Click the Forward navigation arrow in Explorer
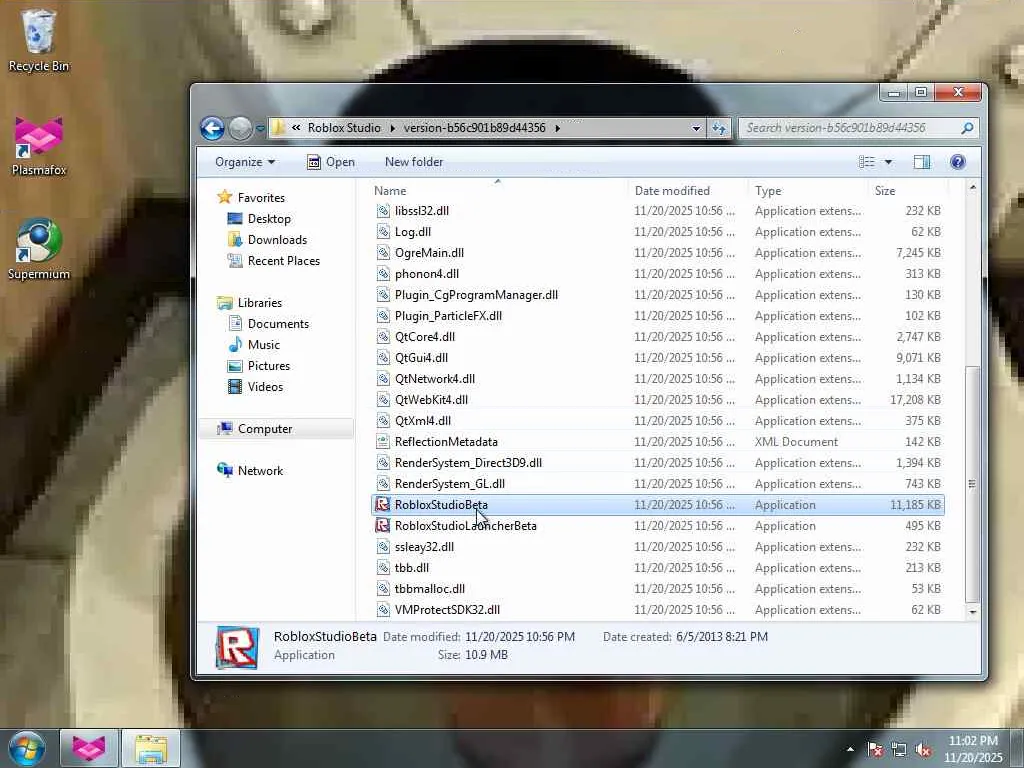The width and height of the screenshot is (1024, 768). click(x=240, y=128)
